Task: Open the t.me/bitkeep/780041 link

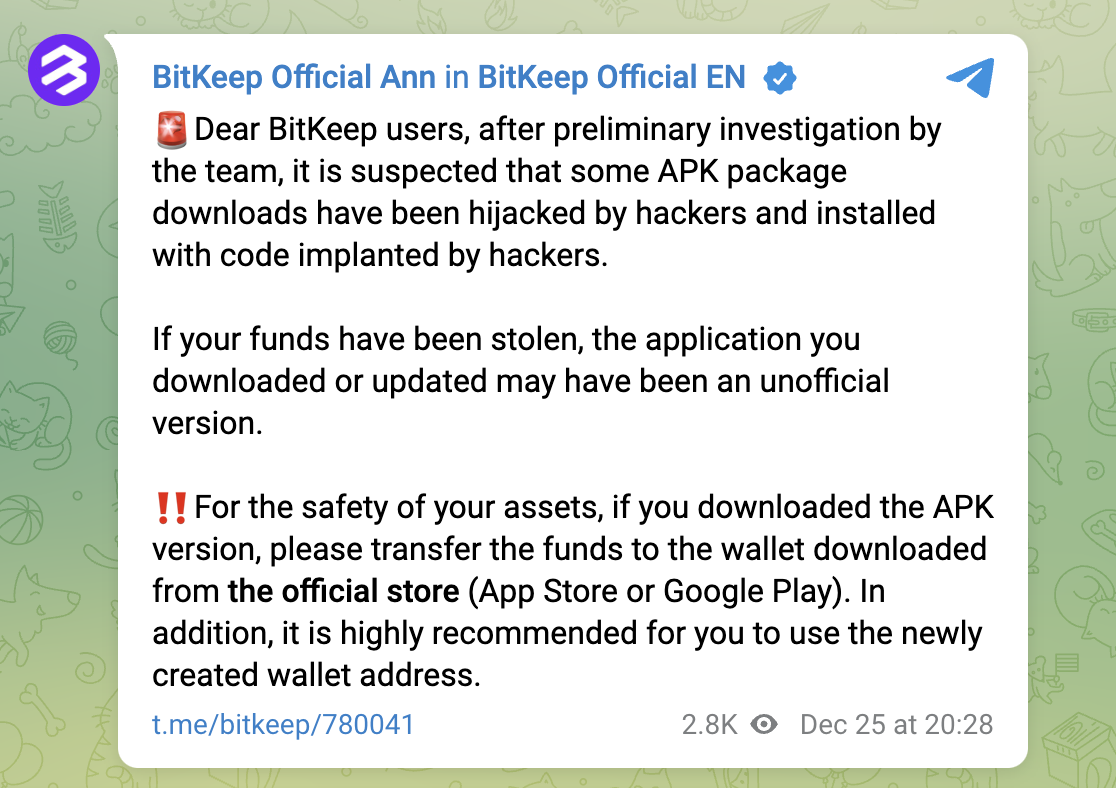Action: click(283, 725)
